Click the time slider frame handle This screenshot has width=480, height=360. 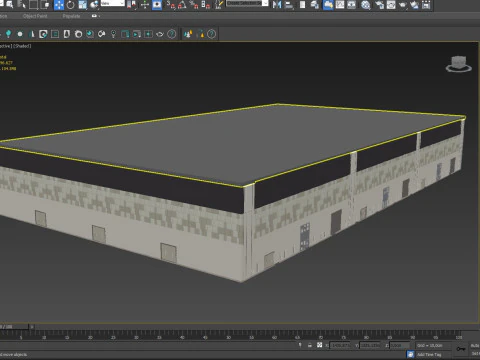[14, 327]
